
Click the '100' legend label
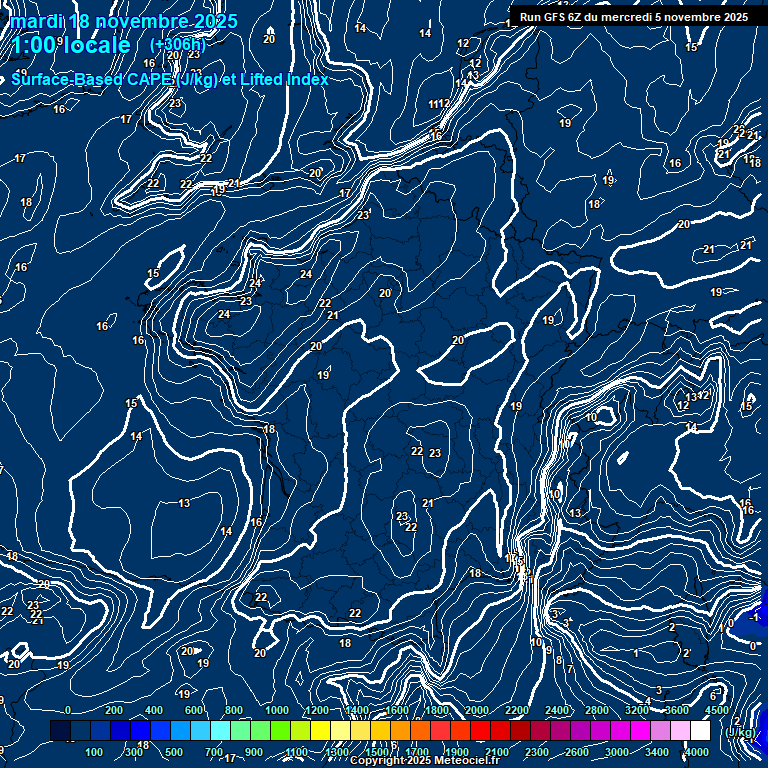point(94,752)
